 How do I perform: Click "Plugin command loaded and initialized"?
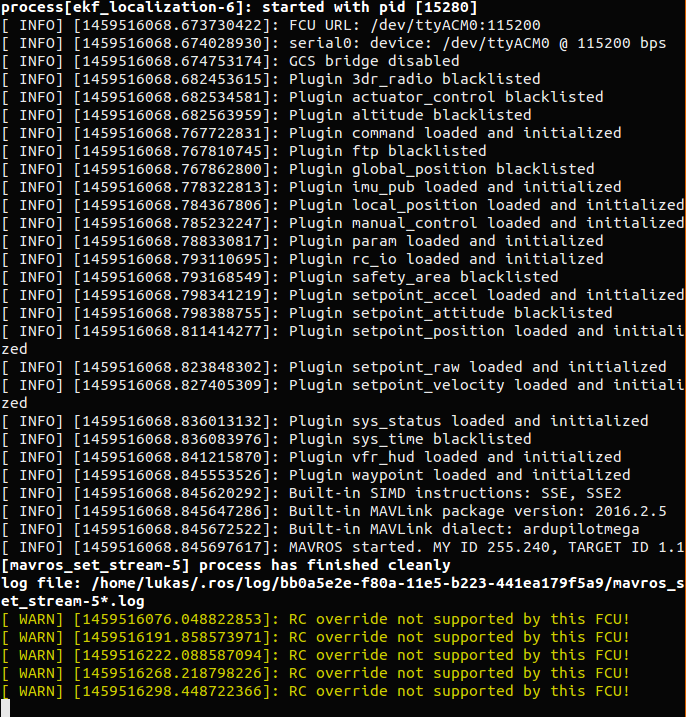click(455, 133)
